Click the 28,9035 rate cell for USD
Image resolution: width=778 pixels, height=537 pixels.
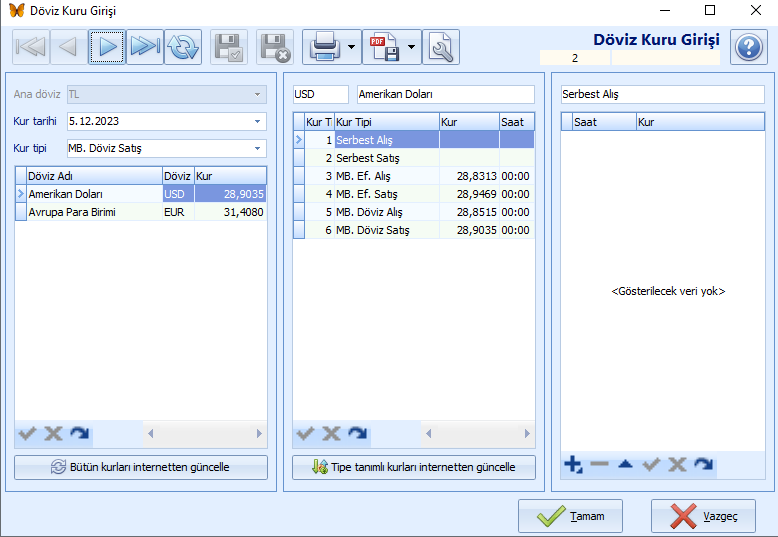[230, 194]
